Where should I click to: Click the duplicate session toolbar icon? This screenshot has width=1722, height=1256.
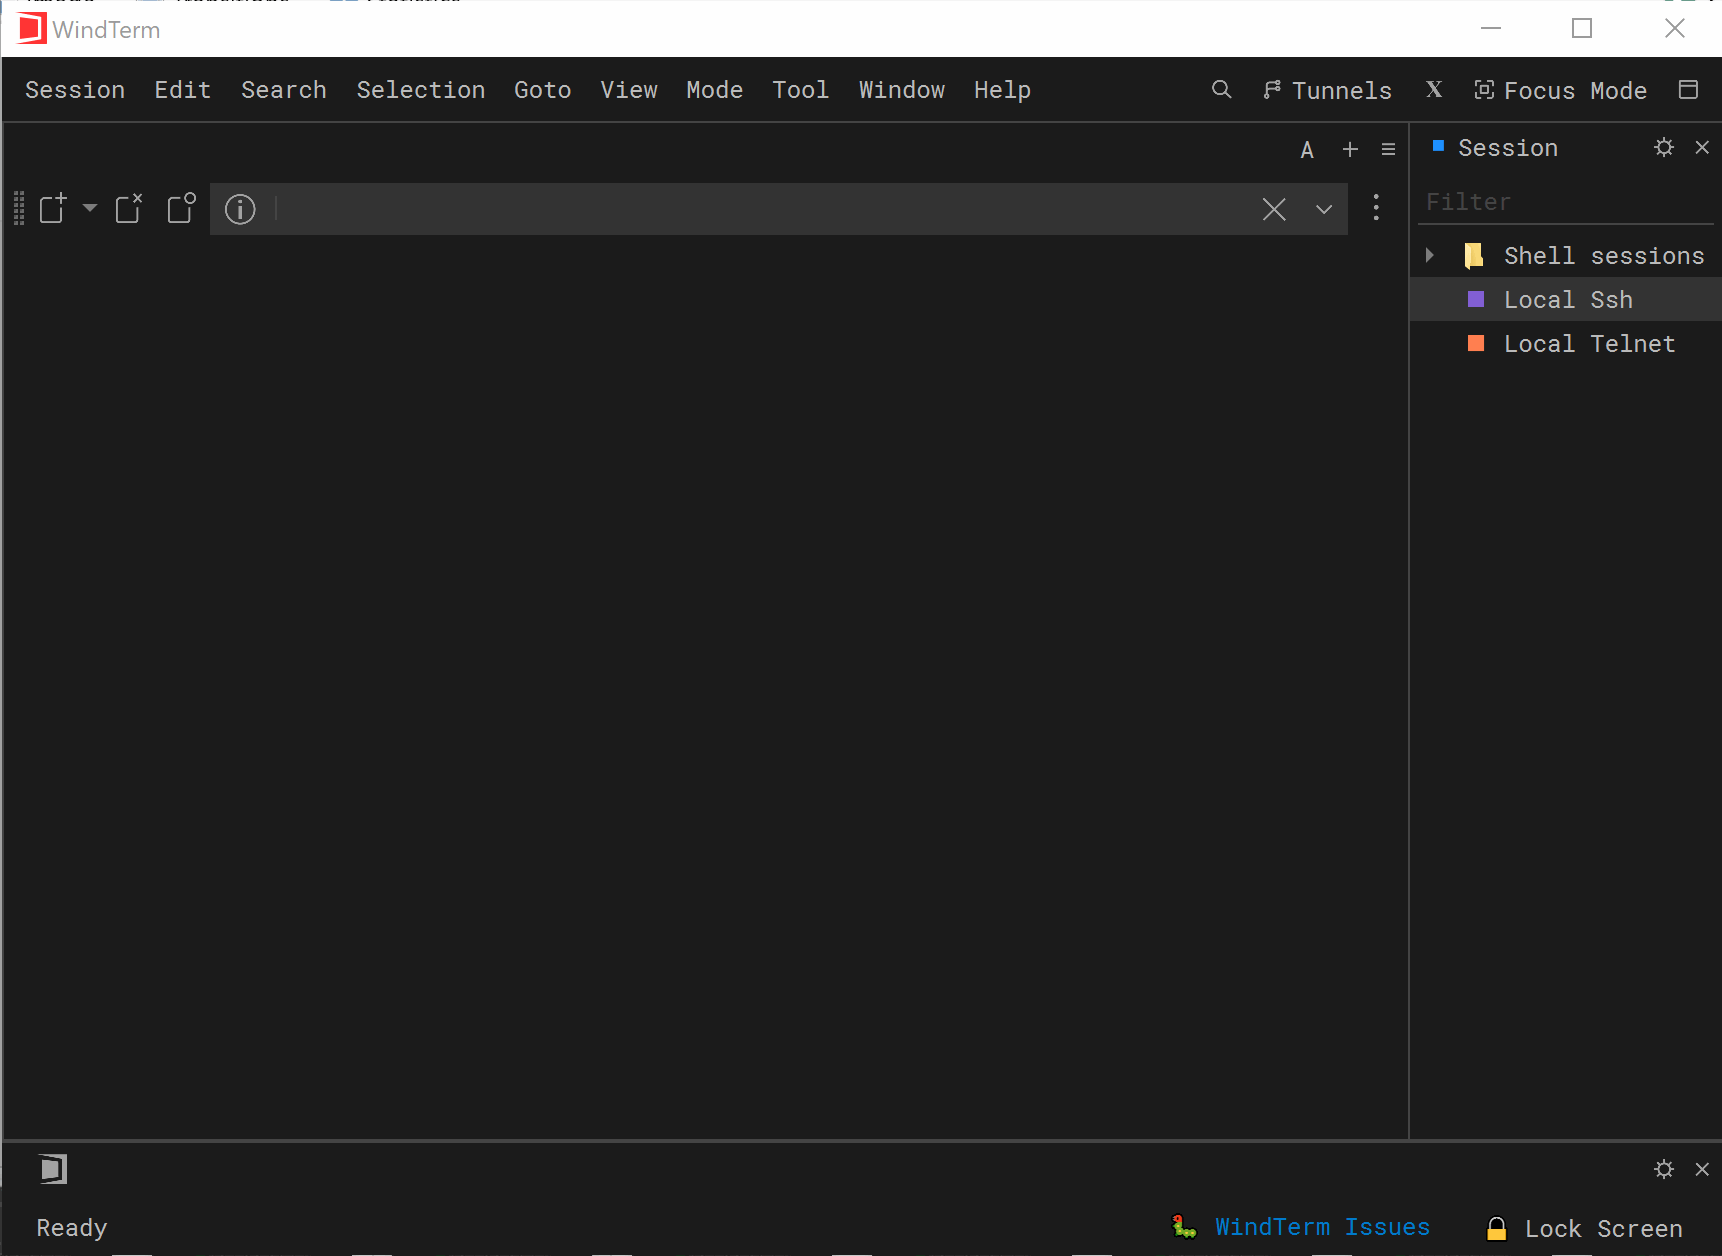click(181, 208)
